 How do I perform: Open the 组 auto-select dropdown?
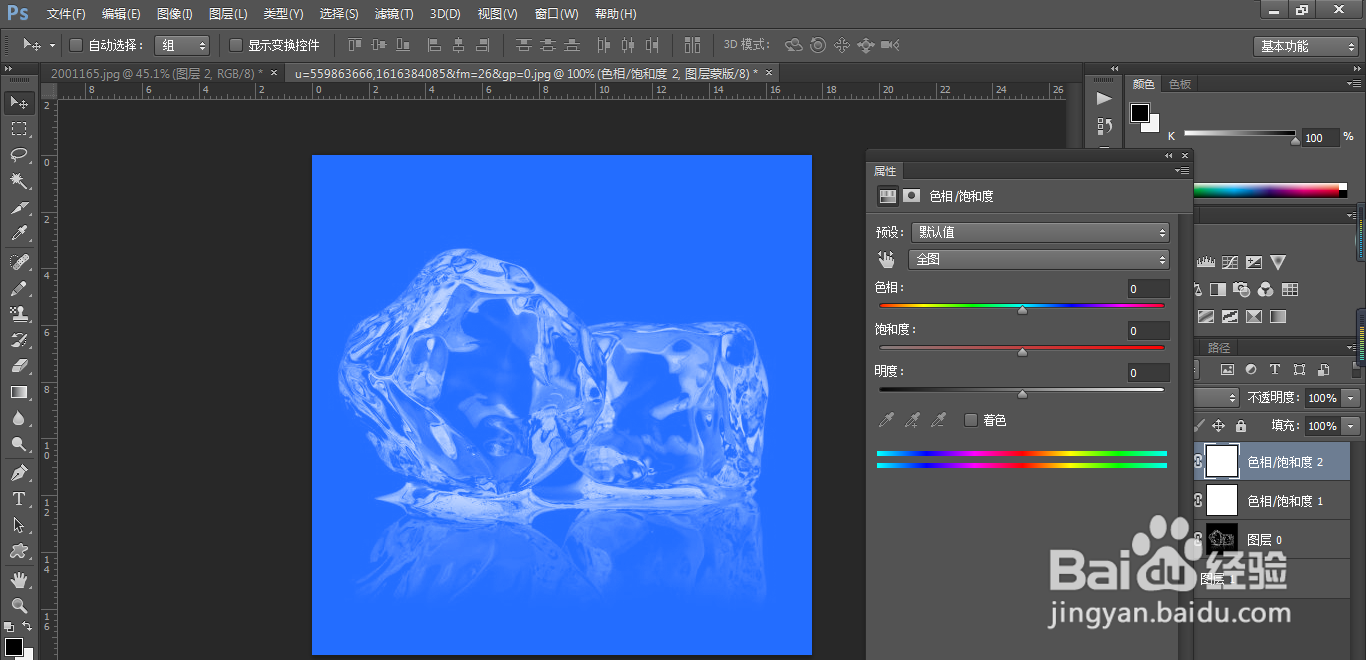pyautogui.click(x=182, y=45)
